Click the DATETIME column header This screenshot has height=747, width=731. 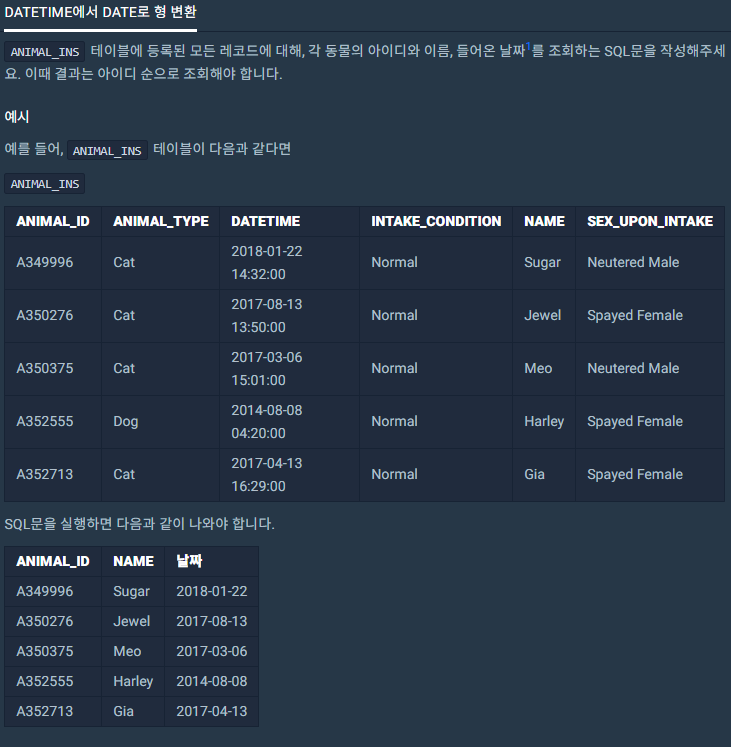pyautogui.click(x=265, y=222)
